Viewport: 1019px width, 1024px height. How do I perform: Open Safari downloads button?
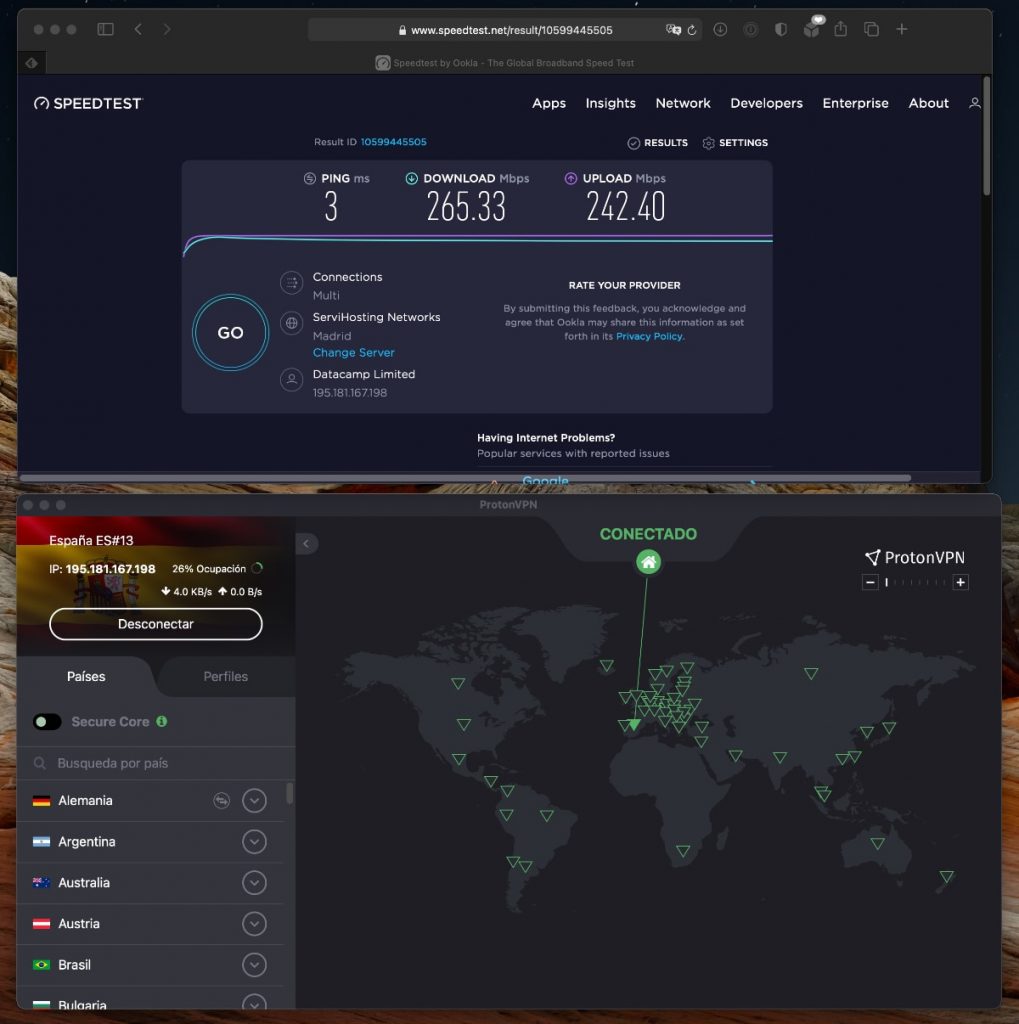720,29
